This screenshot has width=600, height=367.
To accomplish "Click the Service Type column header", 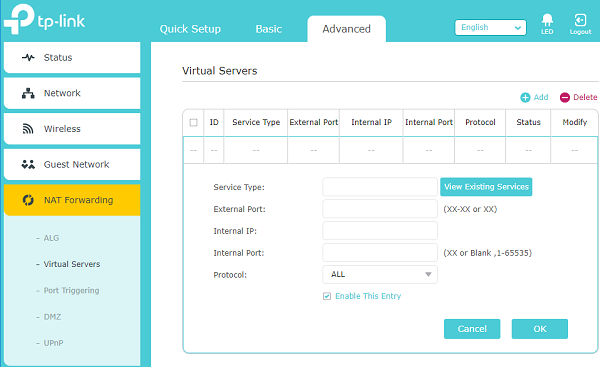I will (256, 122).
